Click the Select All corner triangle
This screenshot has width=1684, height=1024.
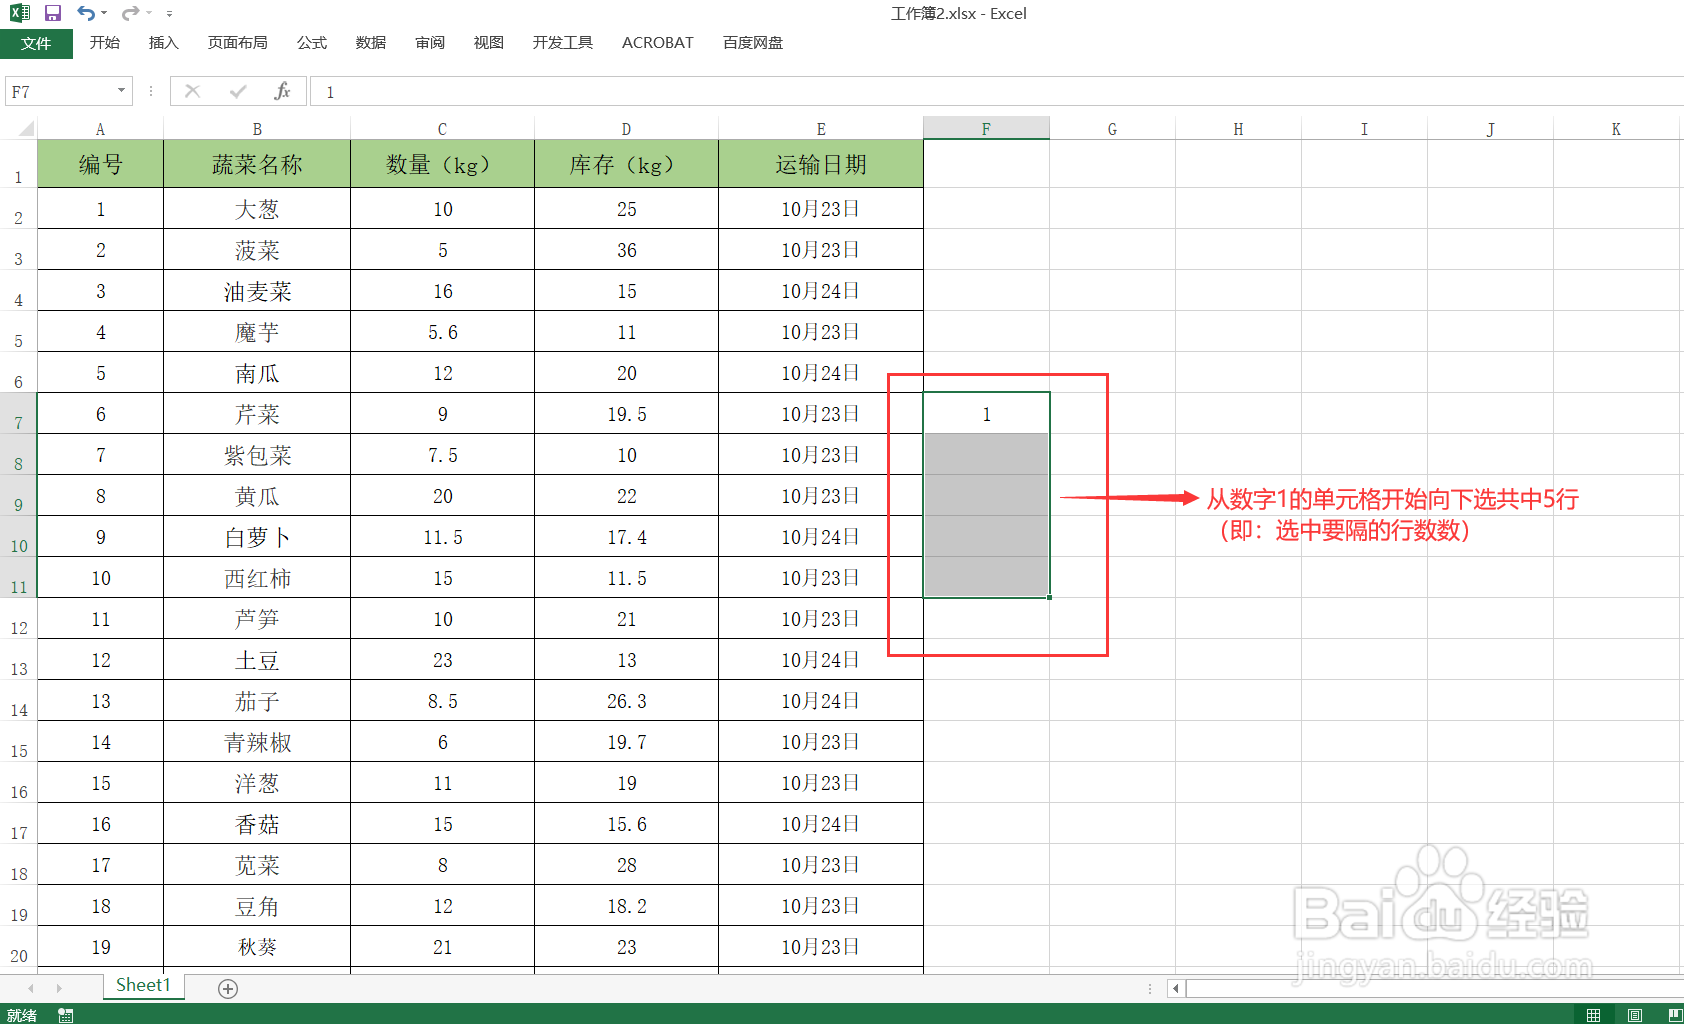26,128
